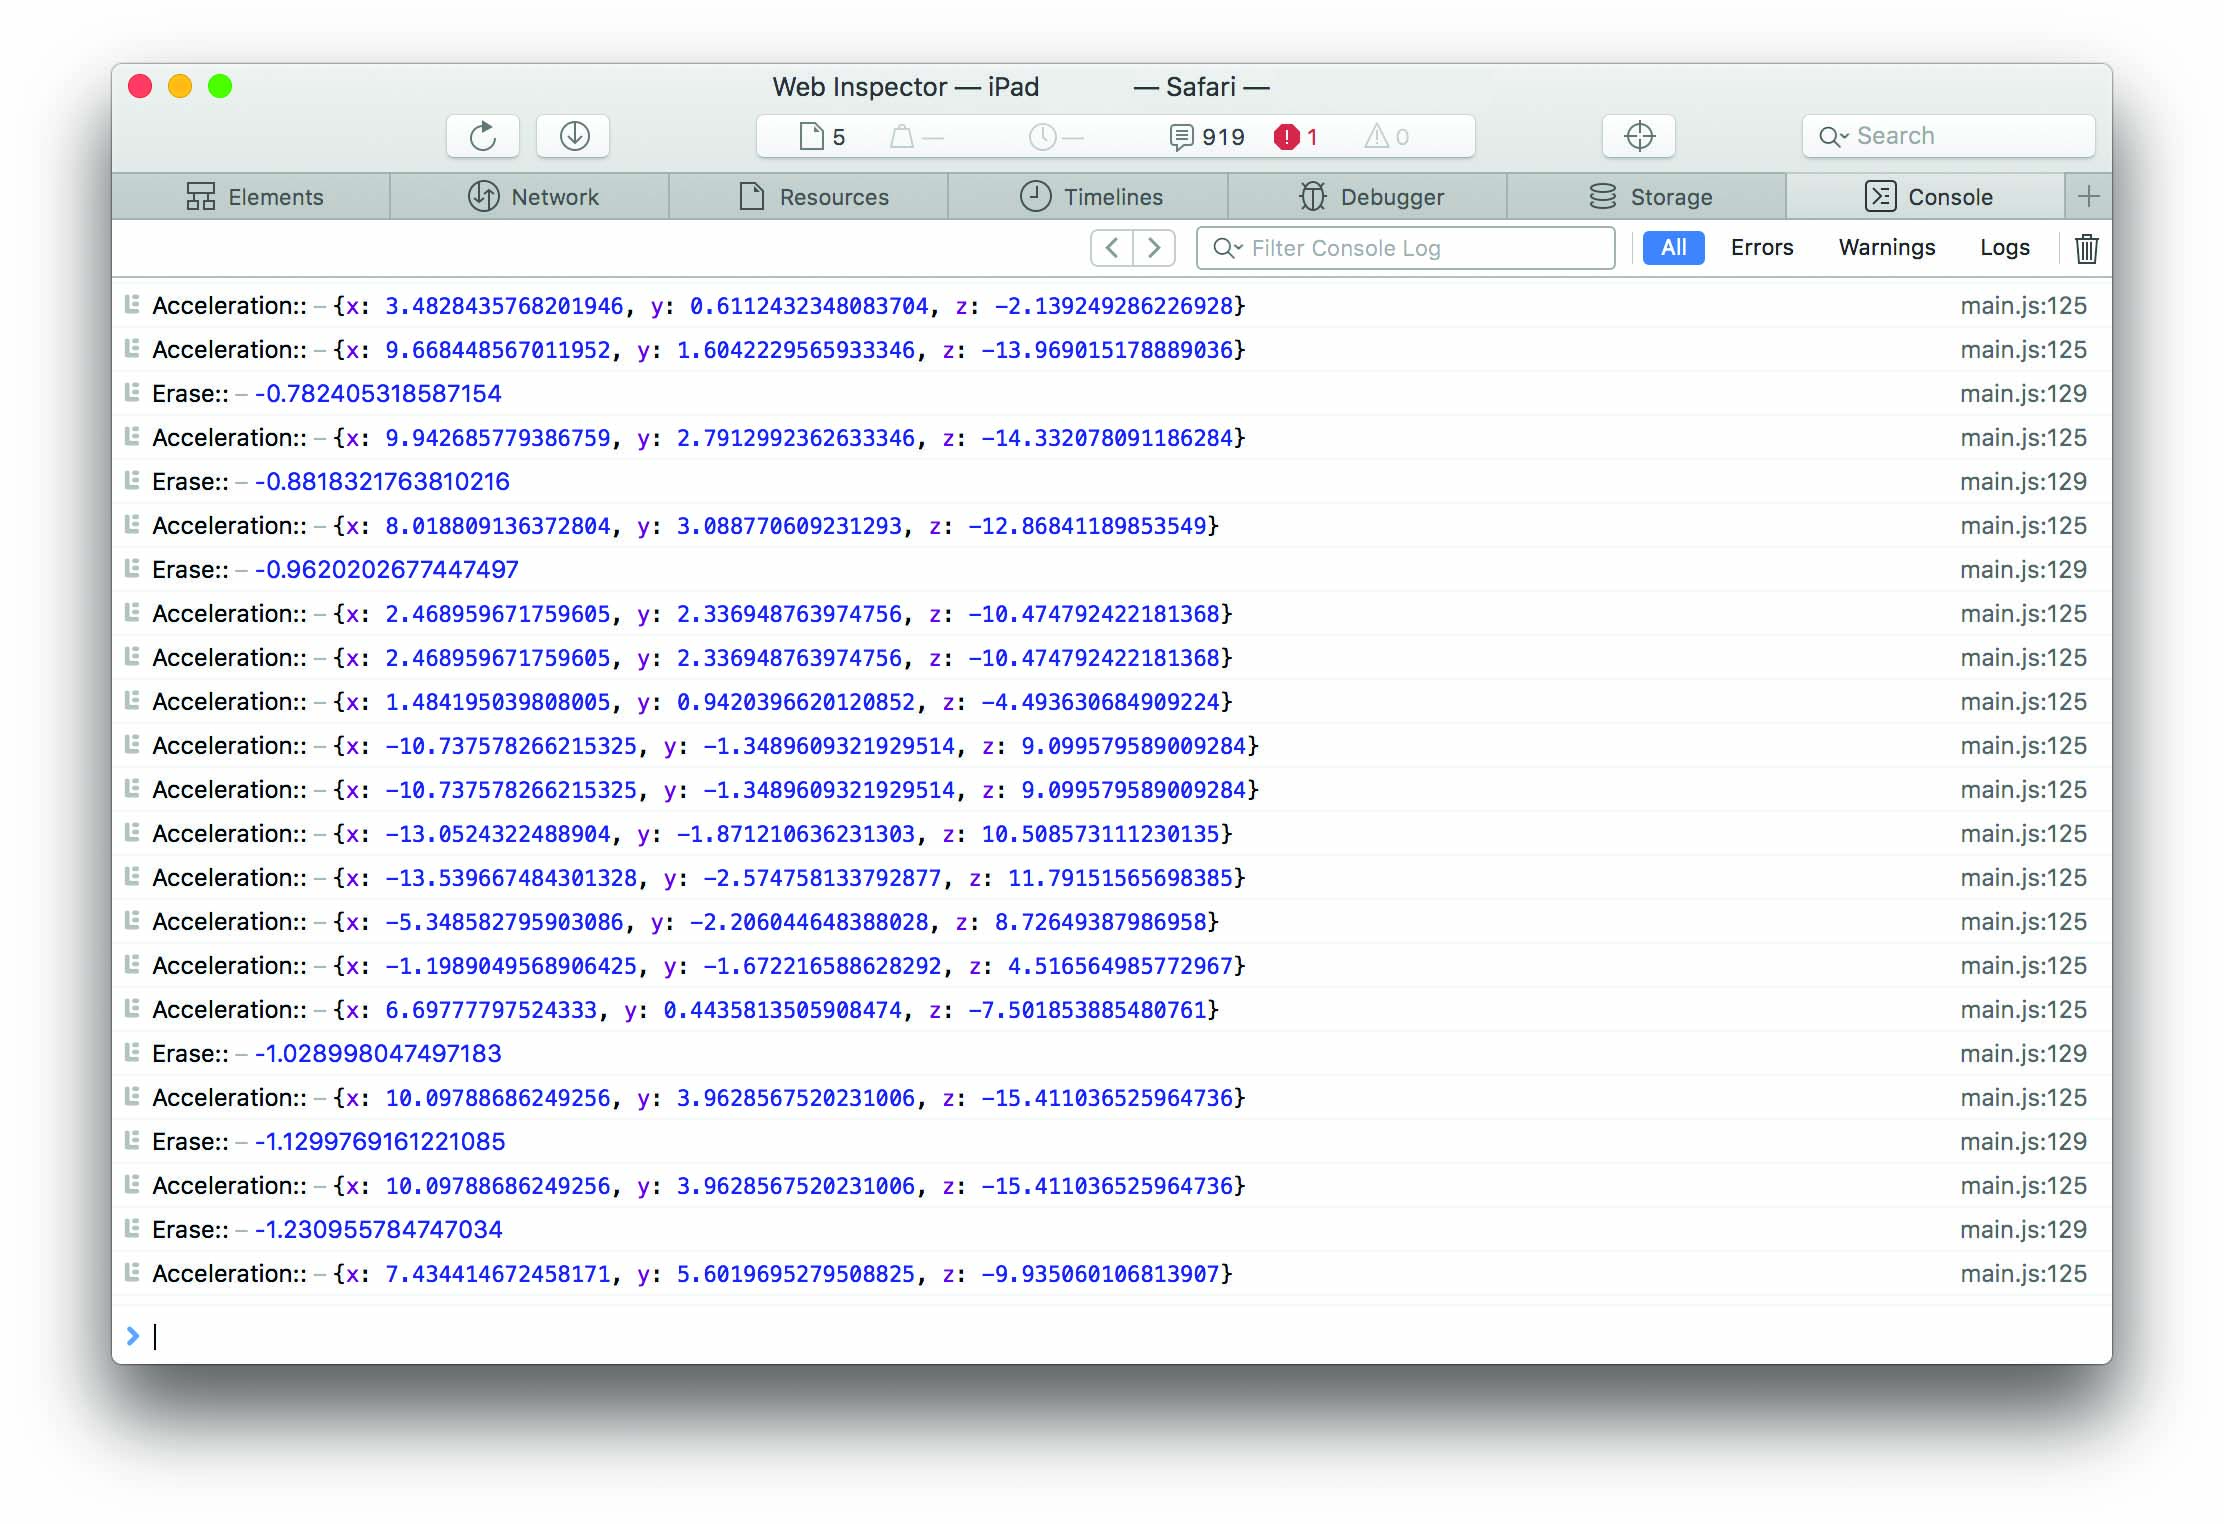Filter console to Logs only

pyautogui.click(x=2004, y=247)
